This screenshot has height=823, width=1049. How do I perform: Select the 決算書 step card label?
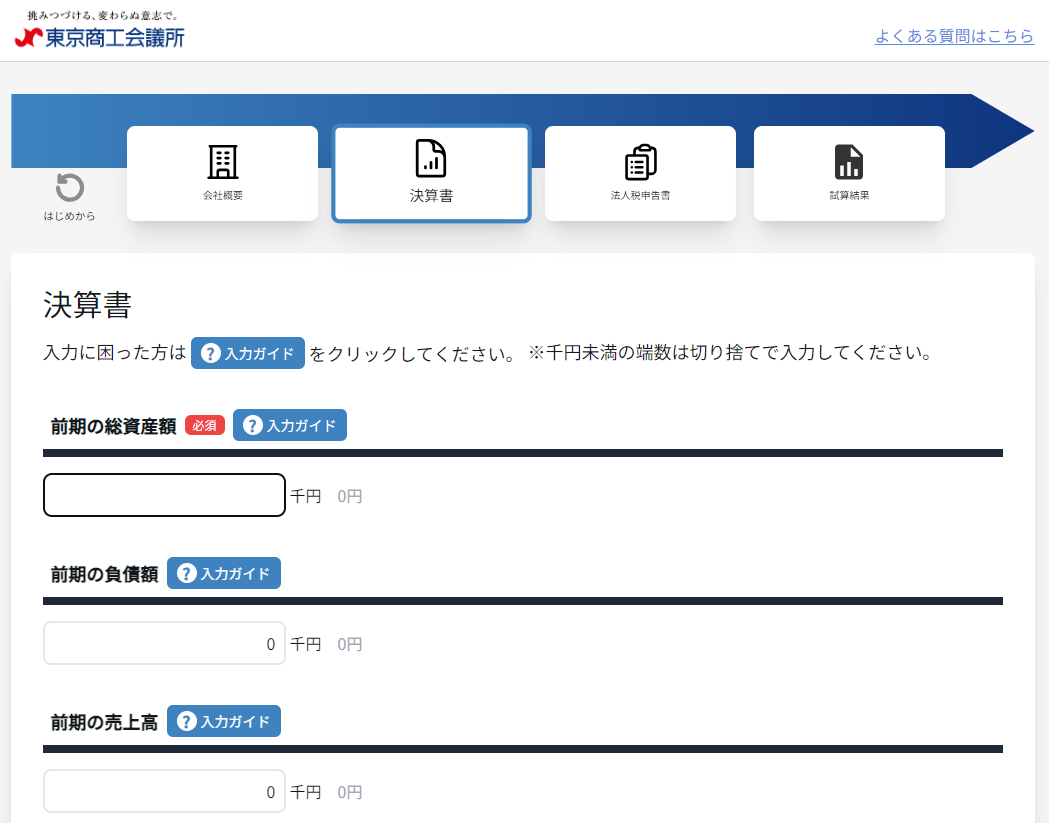[431, 196]
